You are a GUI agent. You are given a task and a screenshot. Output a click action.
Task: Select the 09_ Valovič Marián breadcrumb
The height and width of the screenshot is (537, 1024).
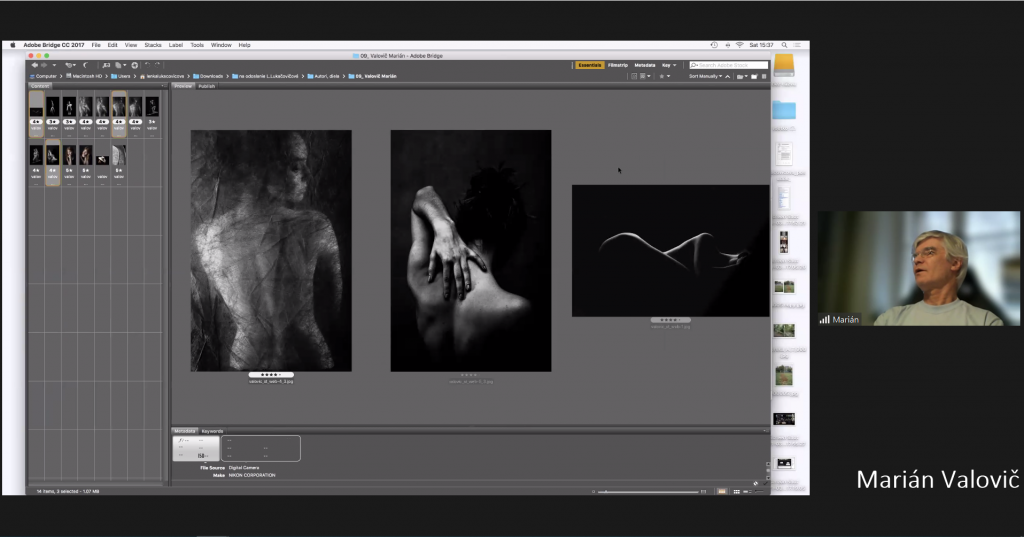click(x=372, y=76)
